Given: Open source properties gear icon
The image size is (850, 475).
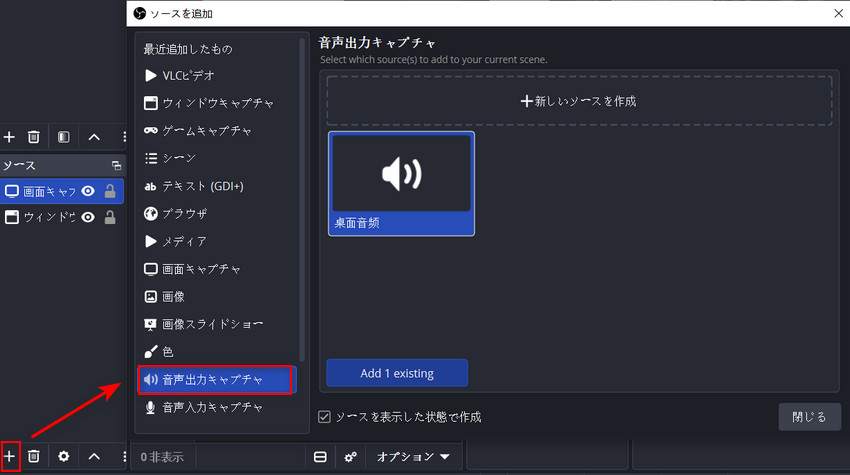Looking at the screenshot, I should click(63, 456).
